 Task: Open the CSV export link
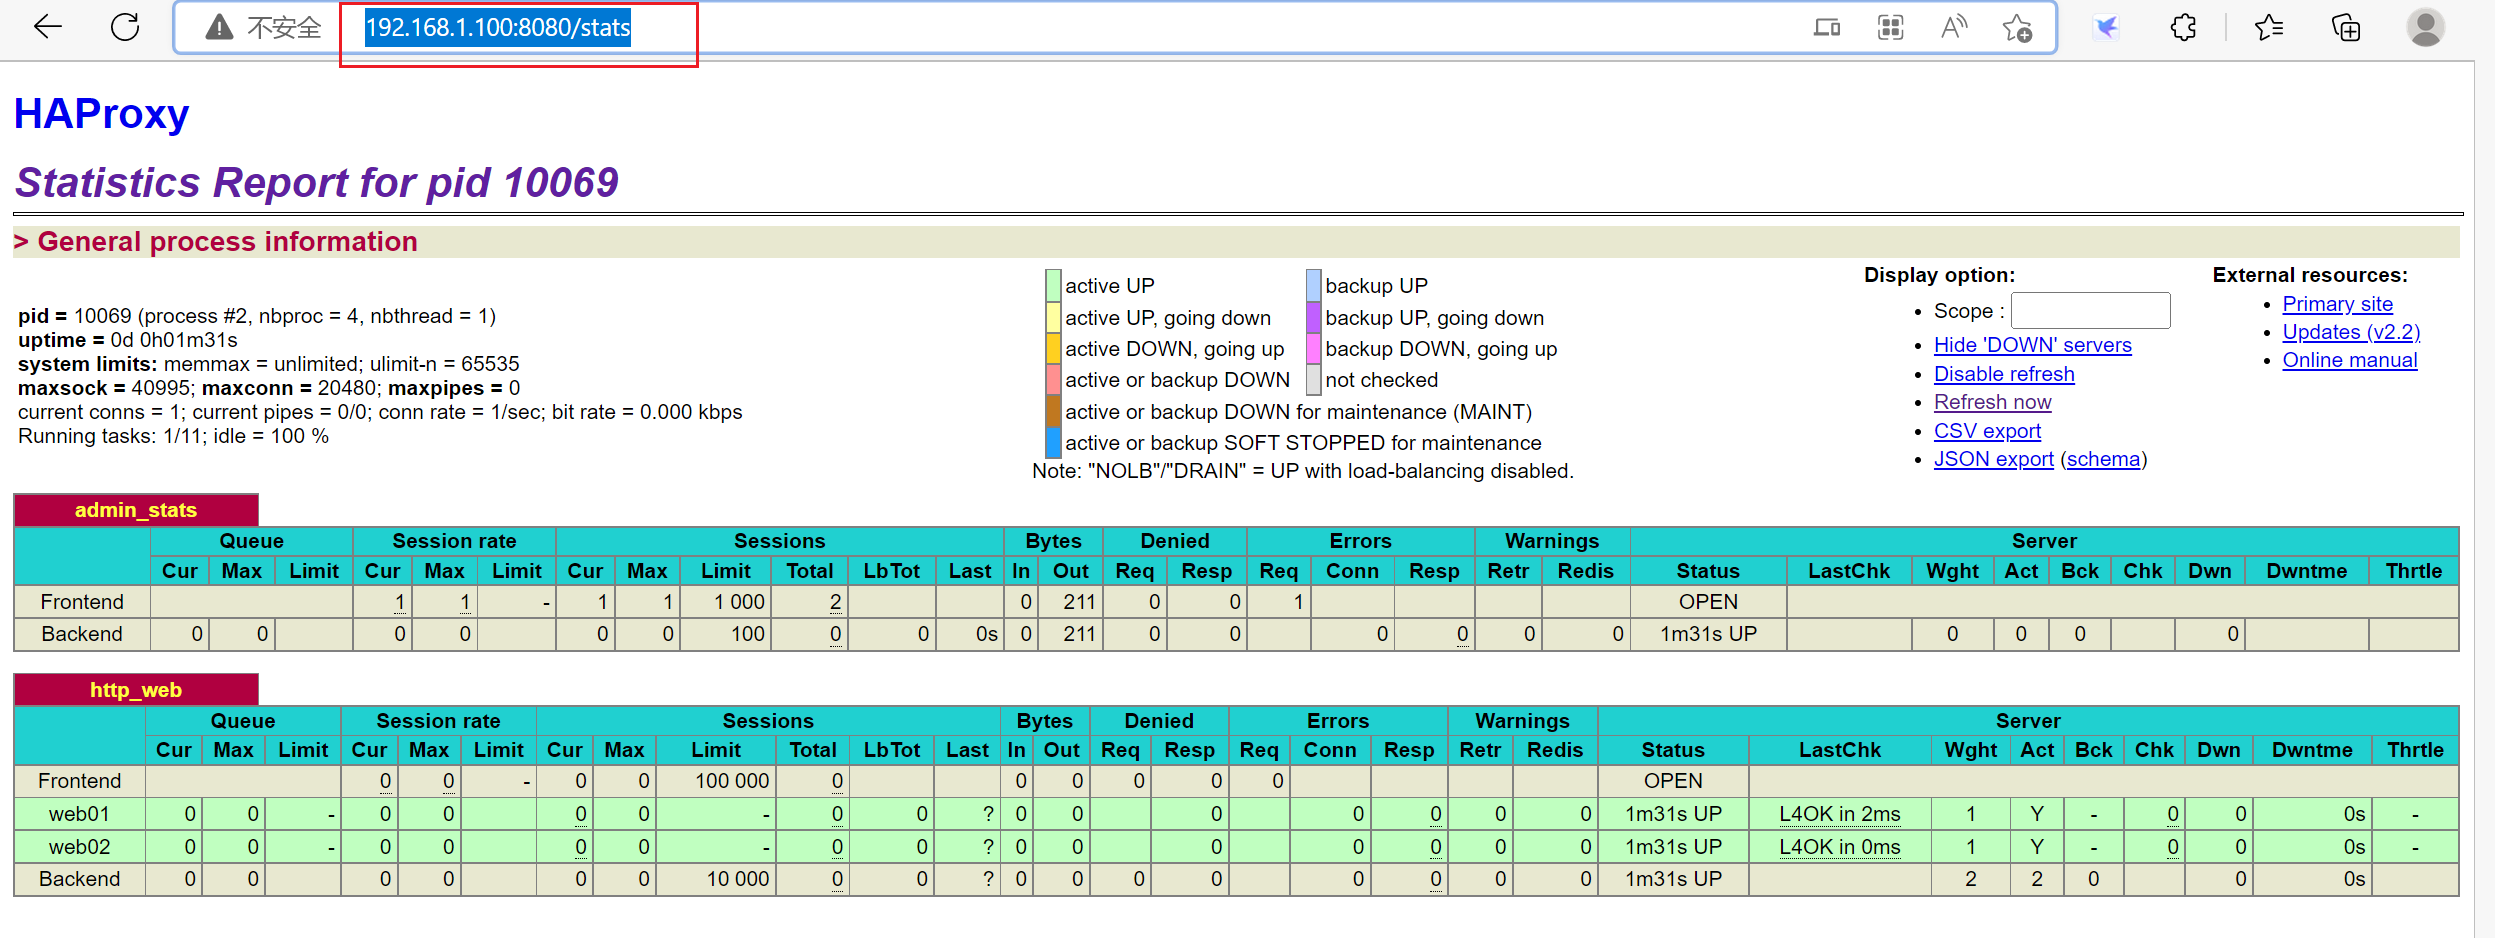click(1987, 431)
